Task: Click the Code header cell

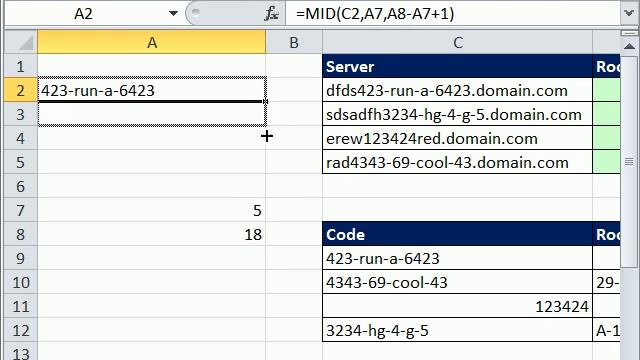Action: tap(457, 234)
